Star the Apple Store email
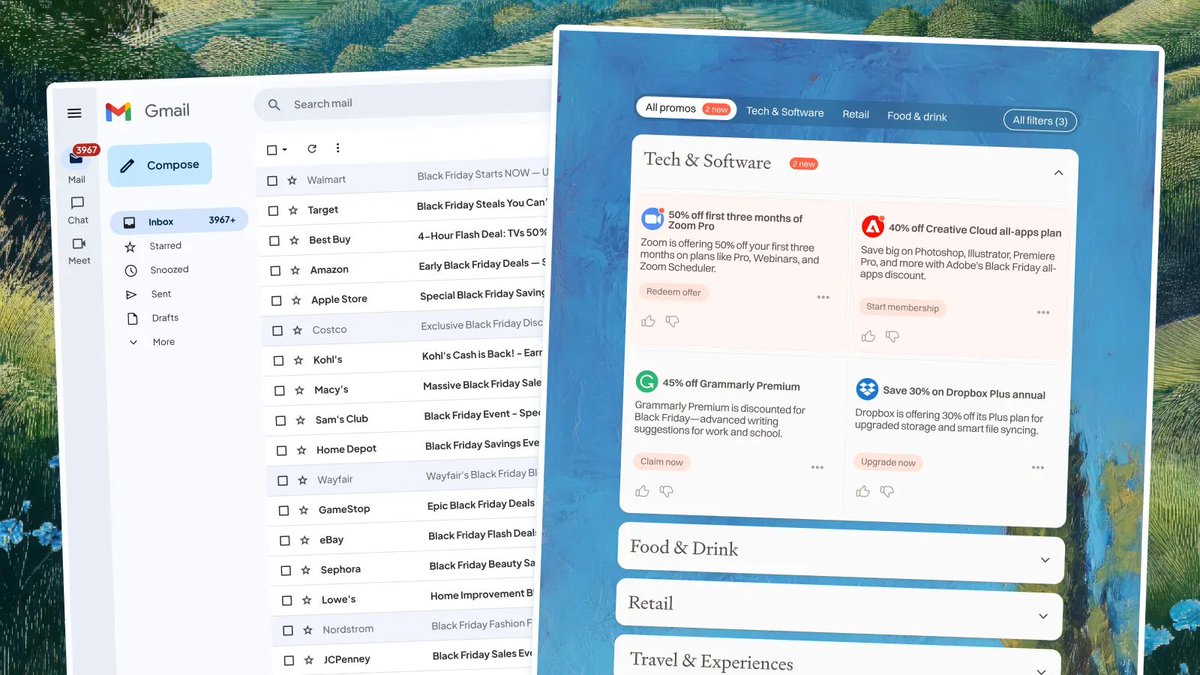This screenshot has height=675, width=1200. tap(296, 300)
